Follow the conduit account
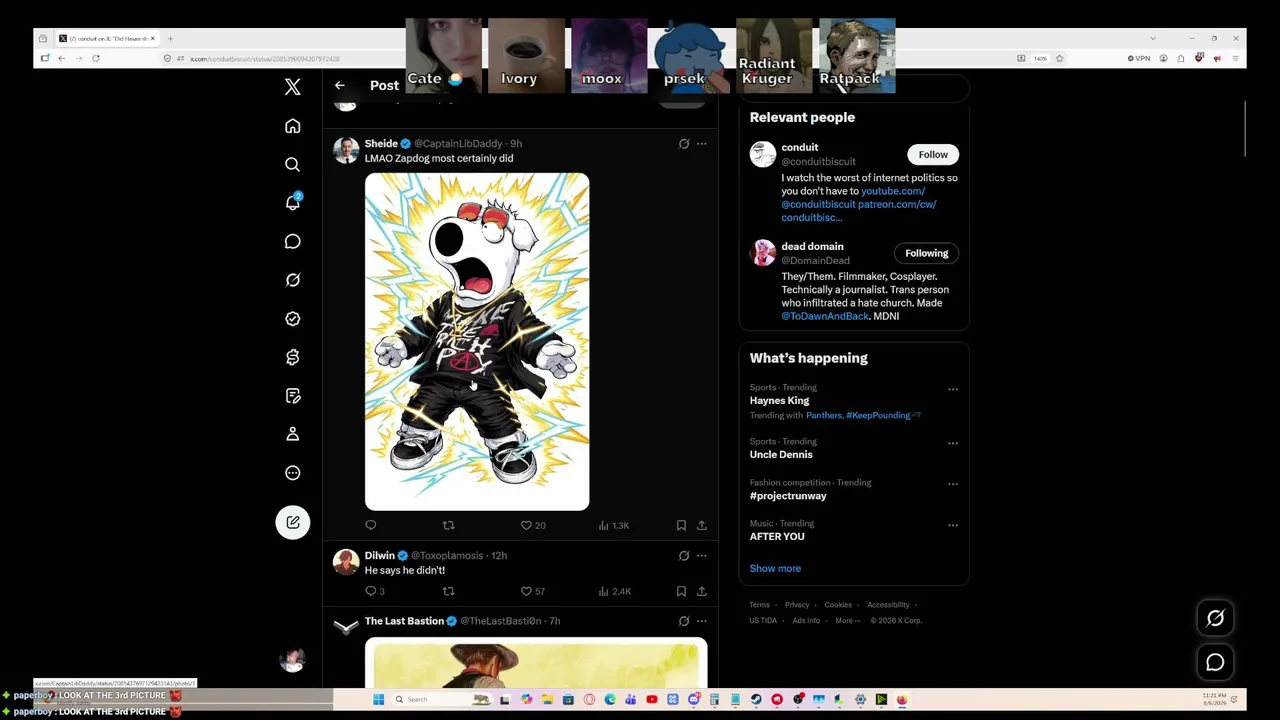This screenshot has height=720, width=1280. pos(933,154)
